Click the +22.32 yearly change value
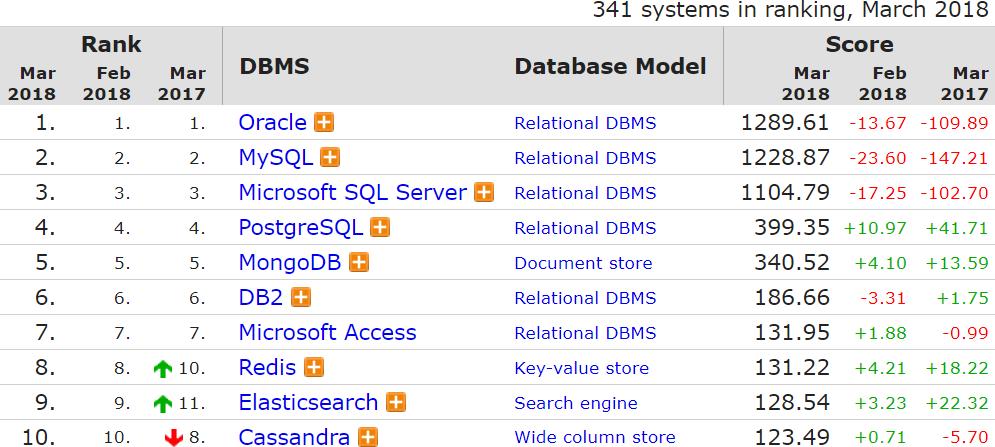 pyautogui.click(x=957, y=403)
